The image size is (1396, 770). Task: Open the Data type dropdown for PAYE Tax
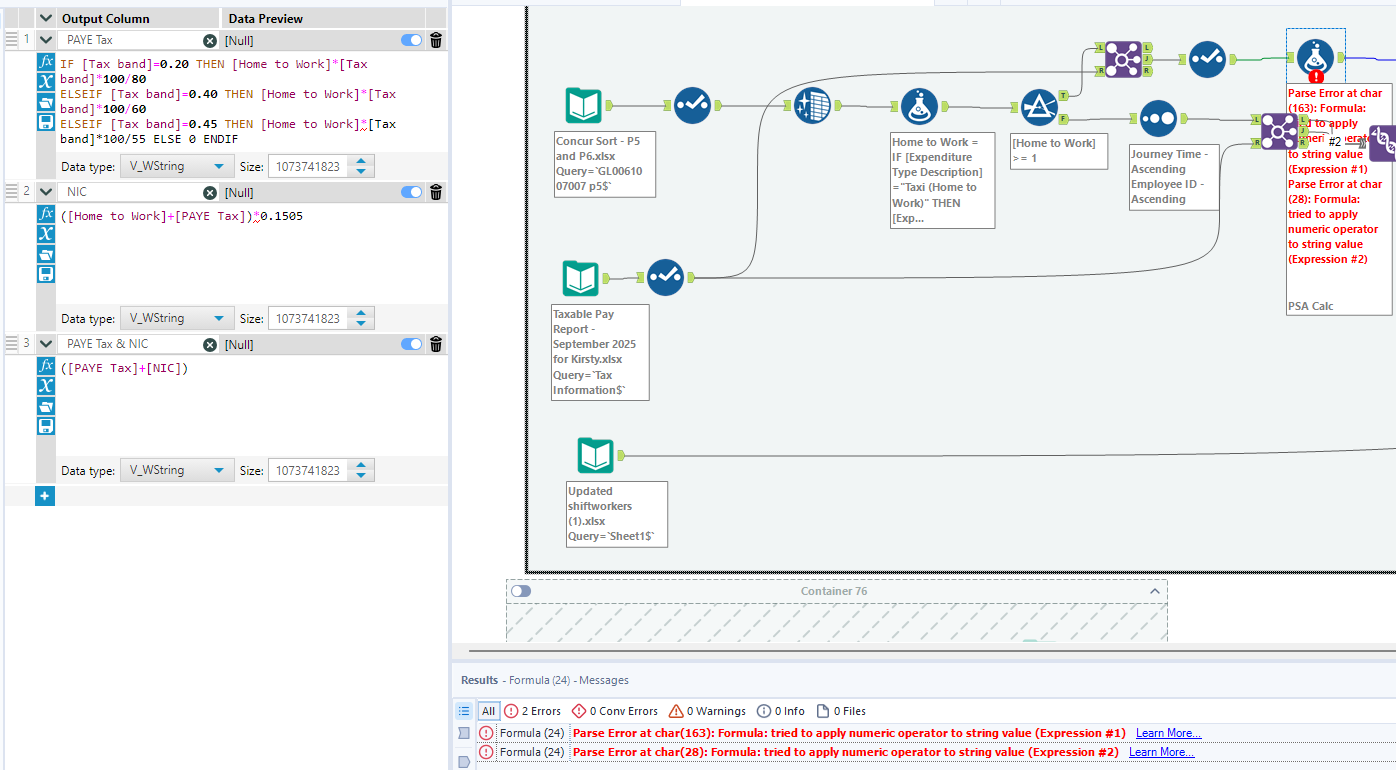[177, 166]
